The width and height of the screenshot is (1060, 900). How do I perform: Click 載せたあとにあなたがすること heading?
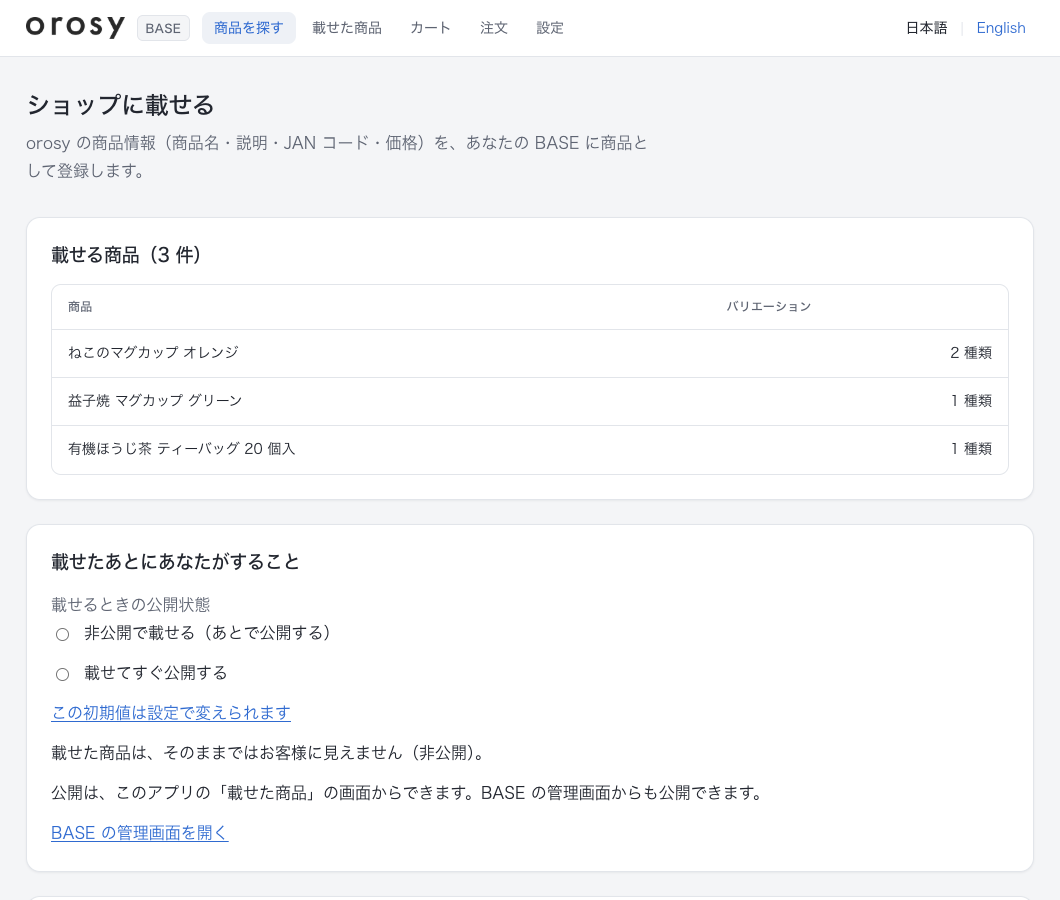pos(176,562)
